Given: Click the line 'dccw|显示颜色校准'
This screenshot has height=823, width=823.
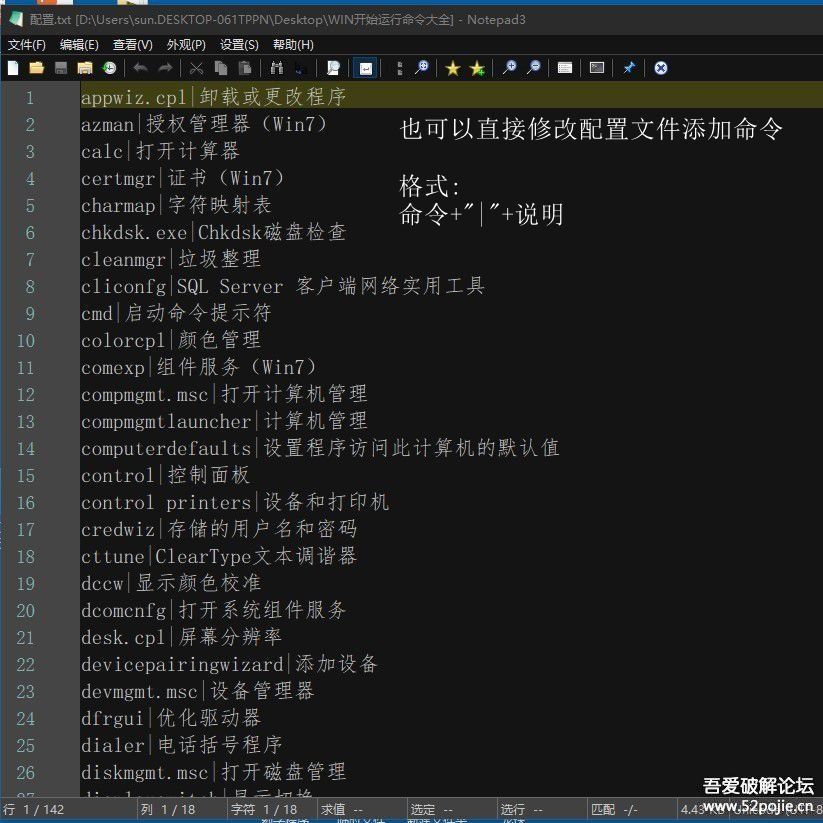Looking at the screenshot, I should coord(171,584).
